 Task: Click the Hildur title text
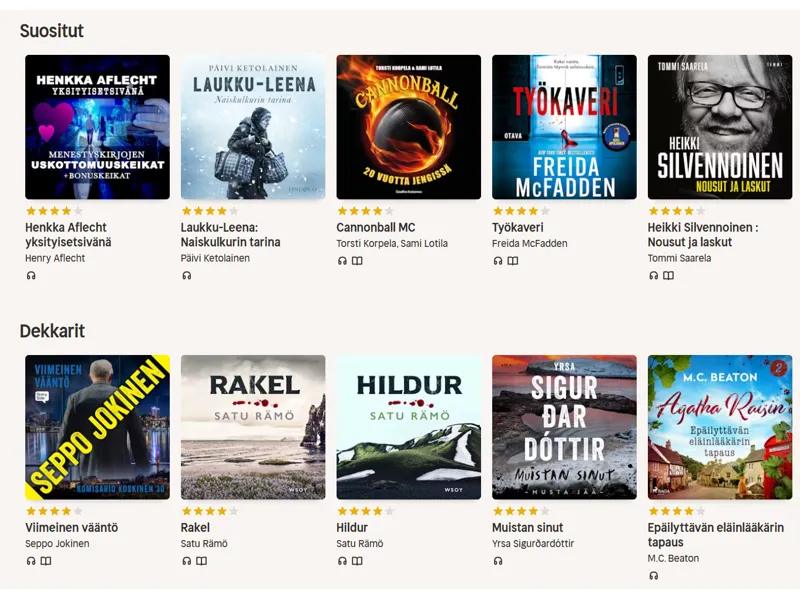(x=352, y=528)
